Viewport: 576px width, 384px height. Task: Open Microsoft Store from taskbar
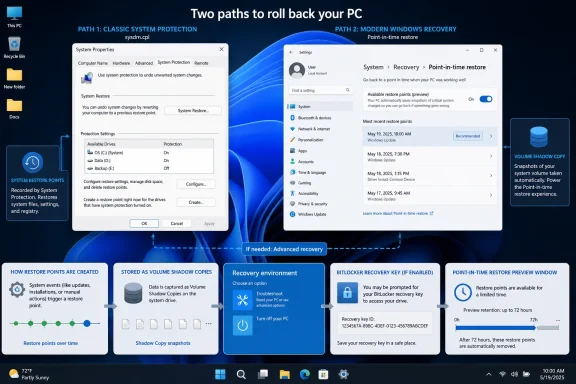pos(323,374)
